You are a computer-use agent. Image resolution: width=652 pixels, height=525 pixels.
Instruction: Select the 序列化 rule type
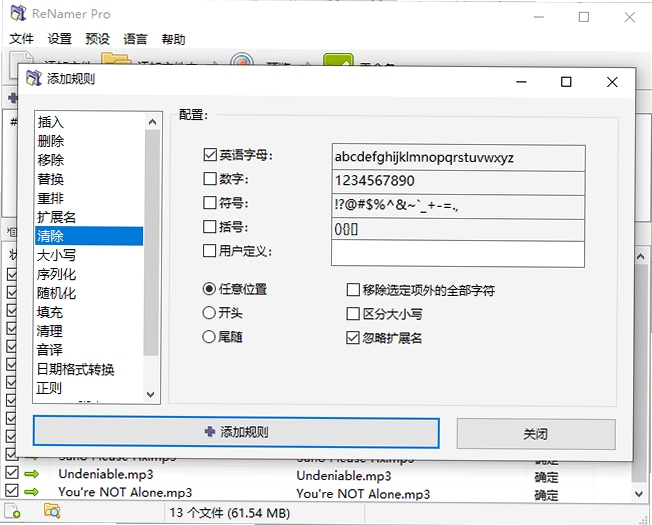tap(89, 274)
